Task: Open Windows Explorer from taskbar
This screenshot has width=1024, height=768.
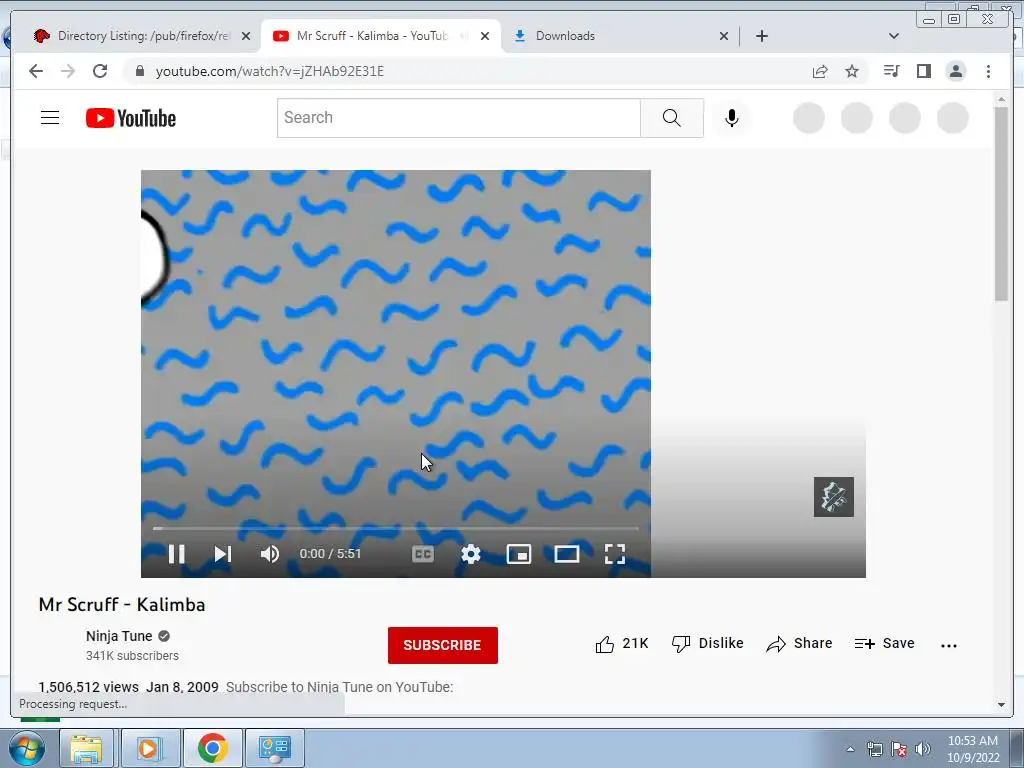Action: click(x=86, y=748)
